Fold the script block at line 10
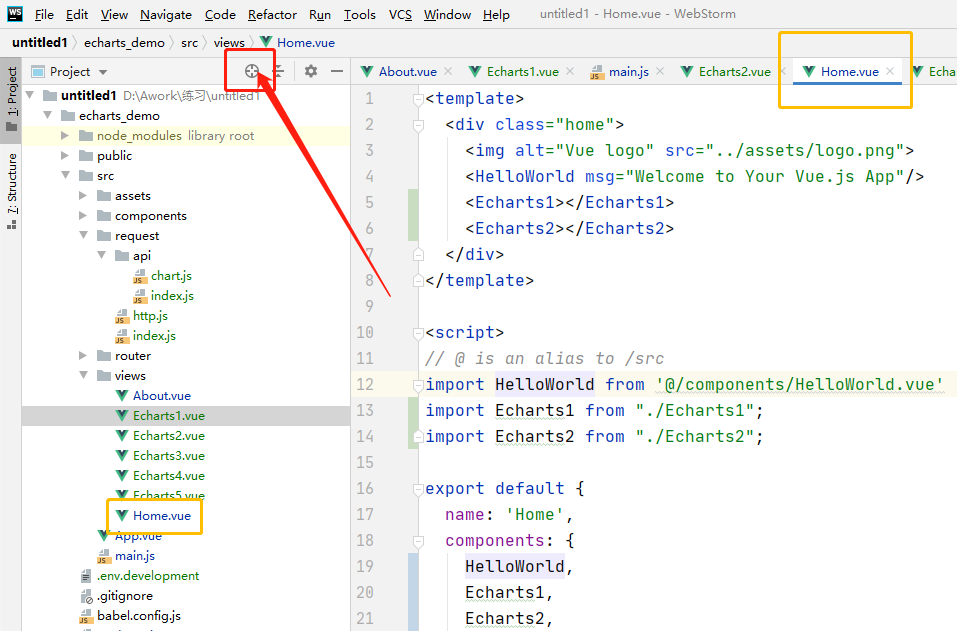The width and height of the screenshot is (957, 631). point(418,333)
